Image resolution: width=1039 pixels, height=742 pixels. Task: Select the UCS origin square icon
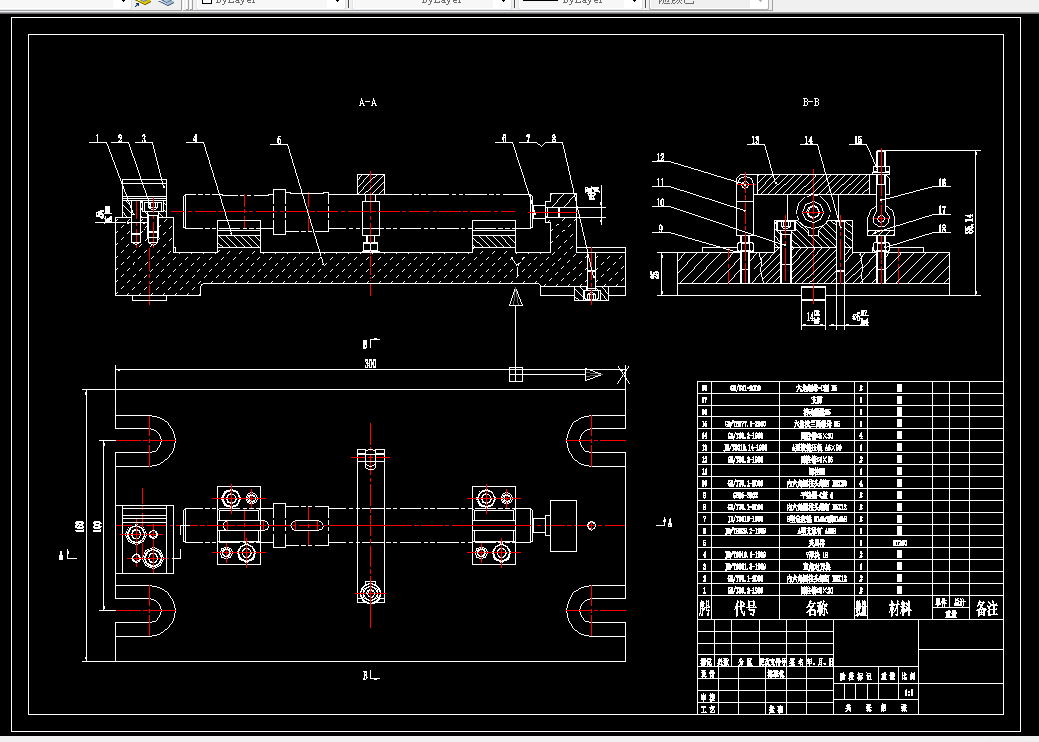coord(516,374)
